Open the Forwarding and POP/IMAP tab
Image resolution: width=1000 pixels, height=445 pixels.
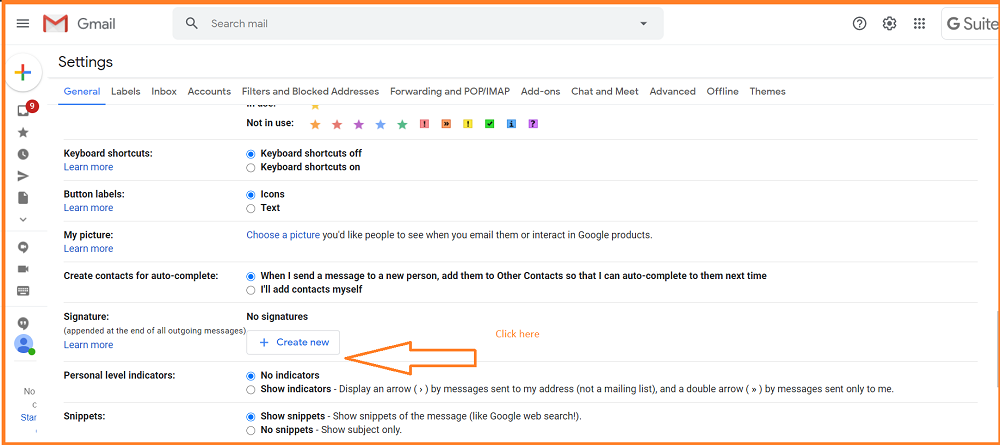tap(449, 91)
